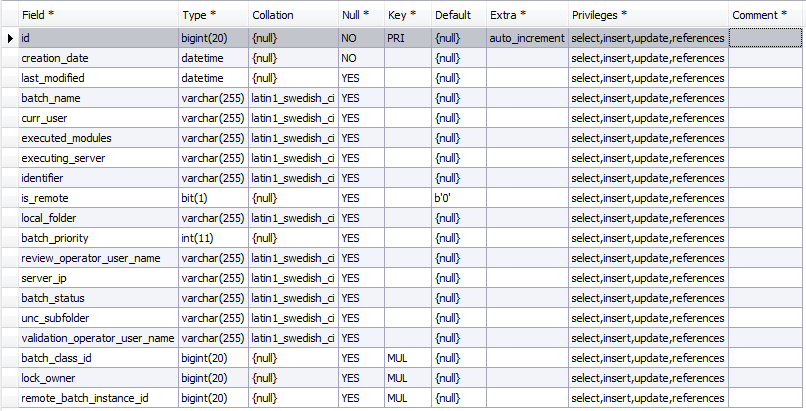Select the batch_priority int(11) type cell
Image resolution: width=806 pixels, height=411 pixels.
214,238
